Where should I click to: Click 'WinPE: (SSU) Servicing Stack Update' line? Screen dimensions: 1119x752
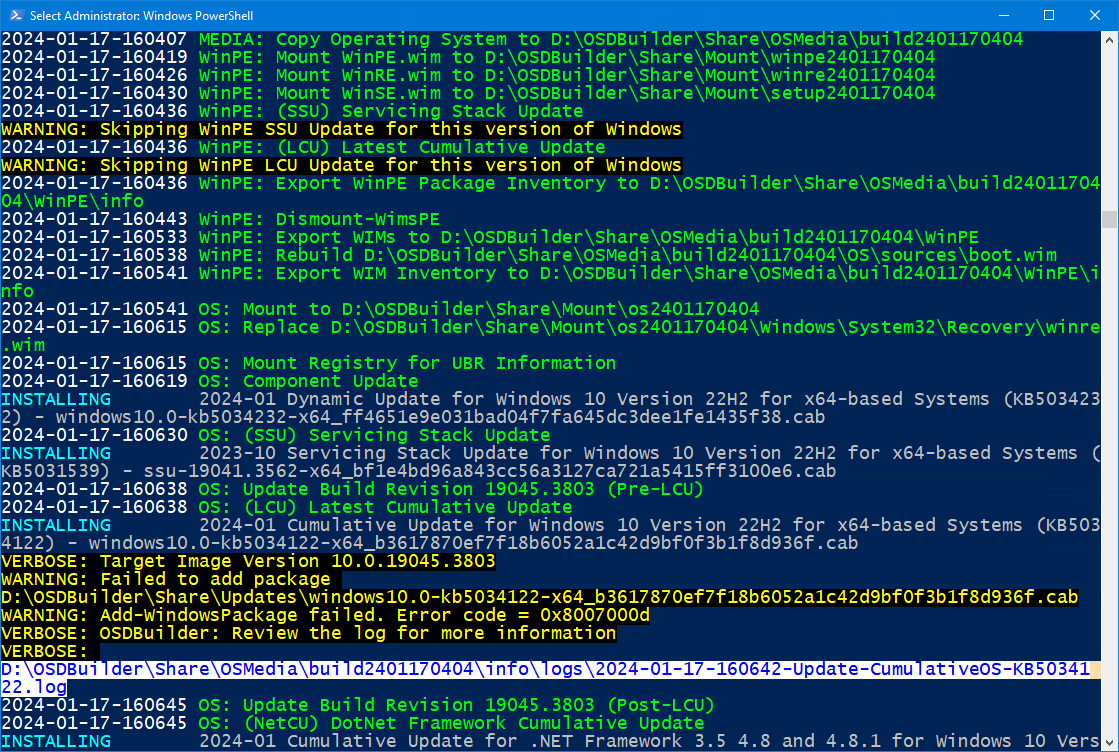pos(293,111)
